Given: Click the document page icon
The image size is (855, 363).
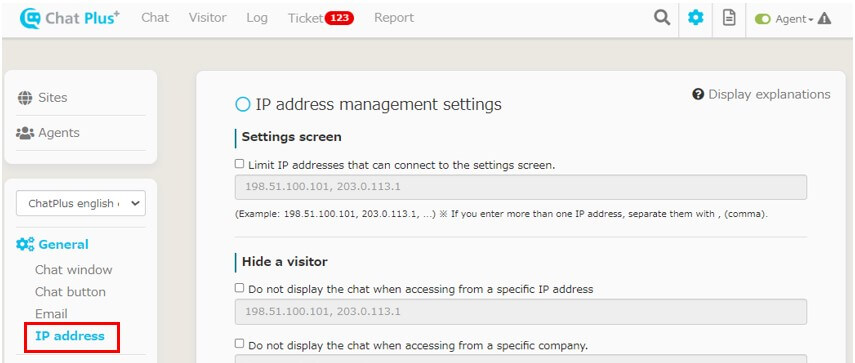Looking at the screenshot, I should pyautogui.click(x=728, y=18).
